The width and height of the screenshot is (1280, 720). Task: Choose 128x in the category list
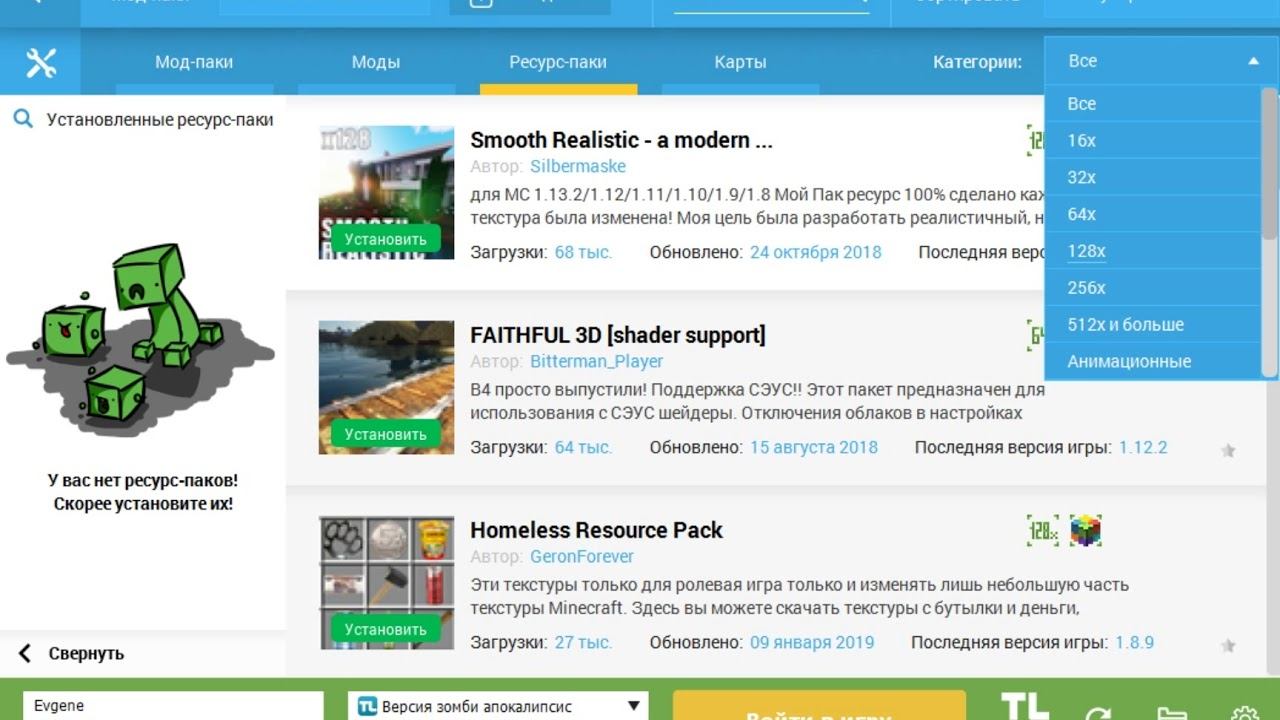tap(1153, 251)
